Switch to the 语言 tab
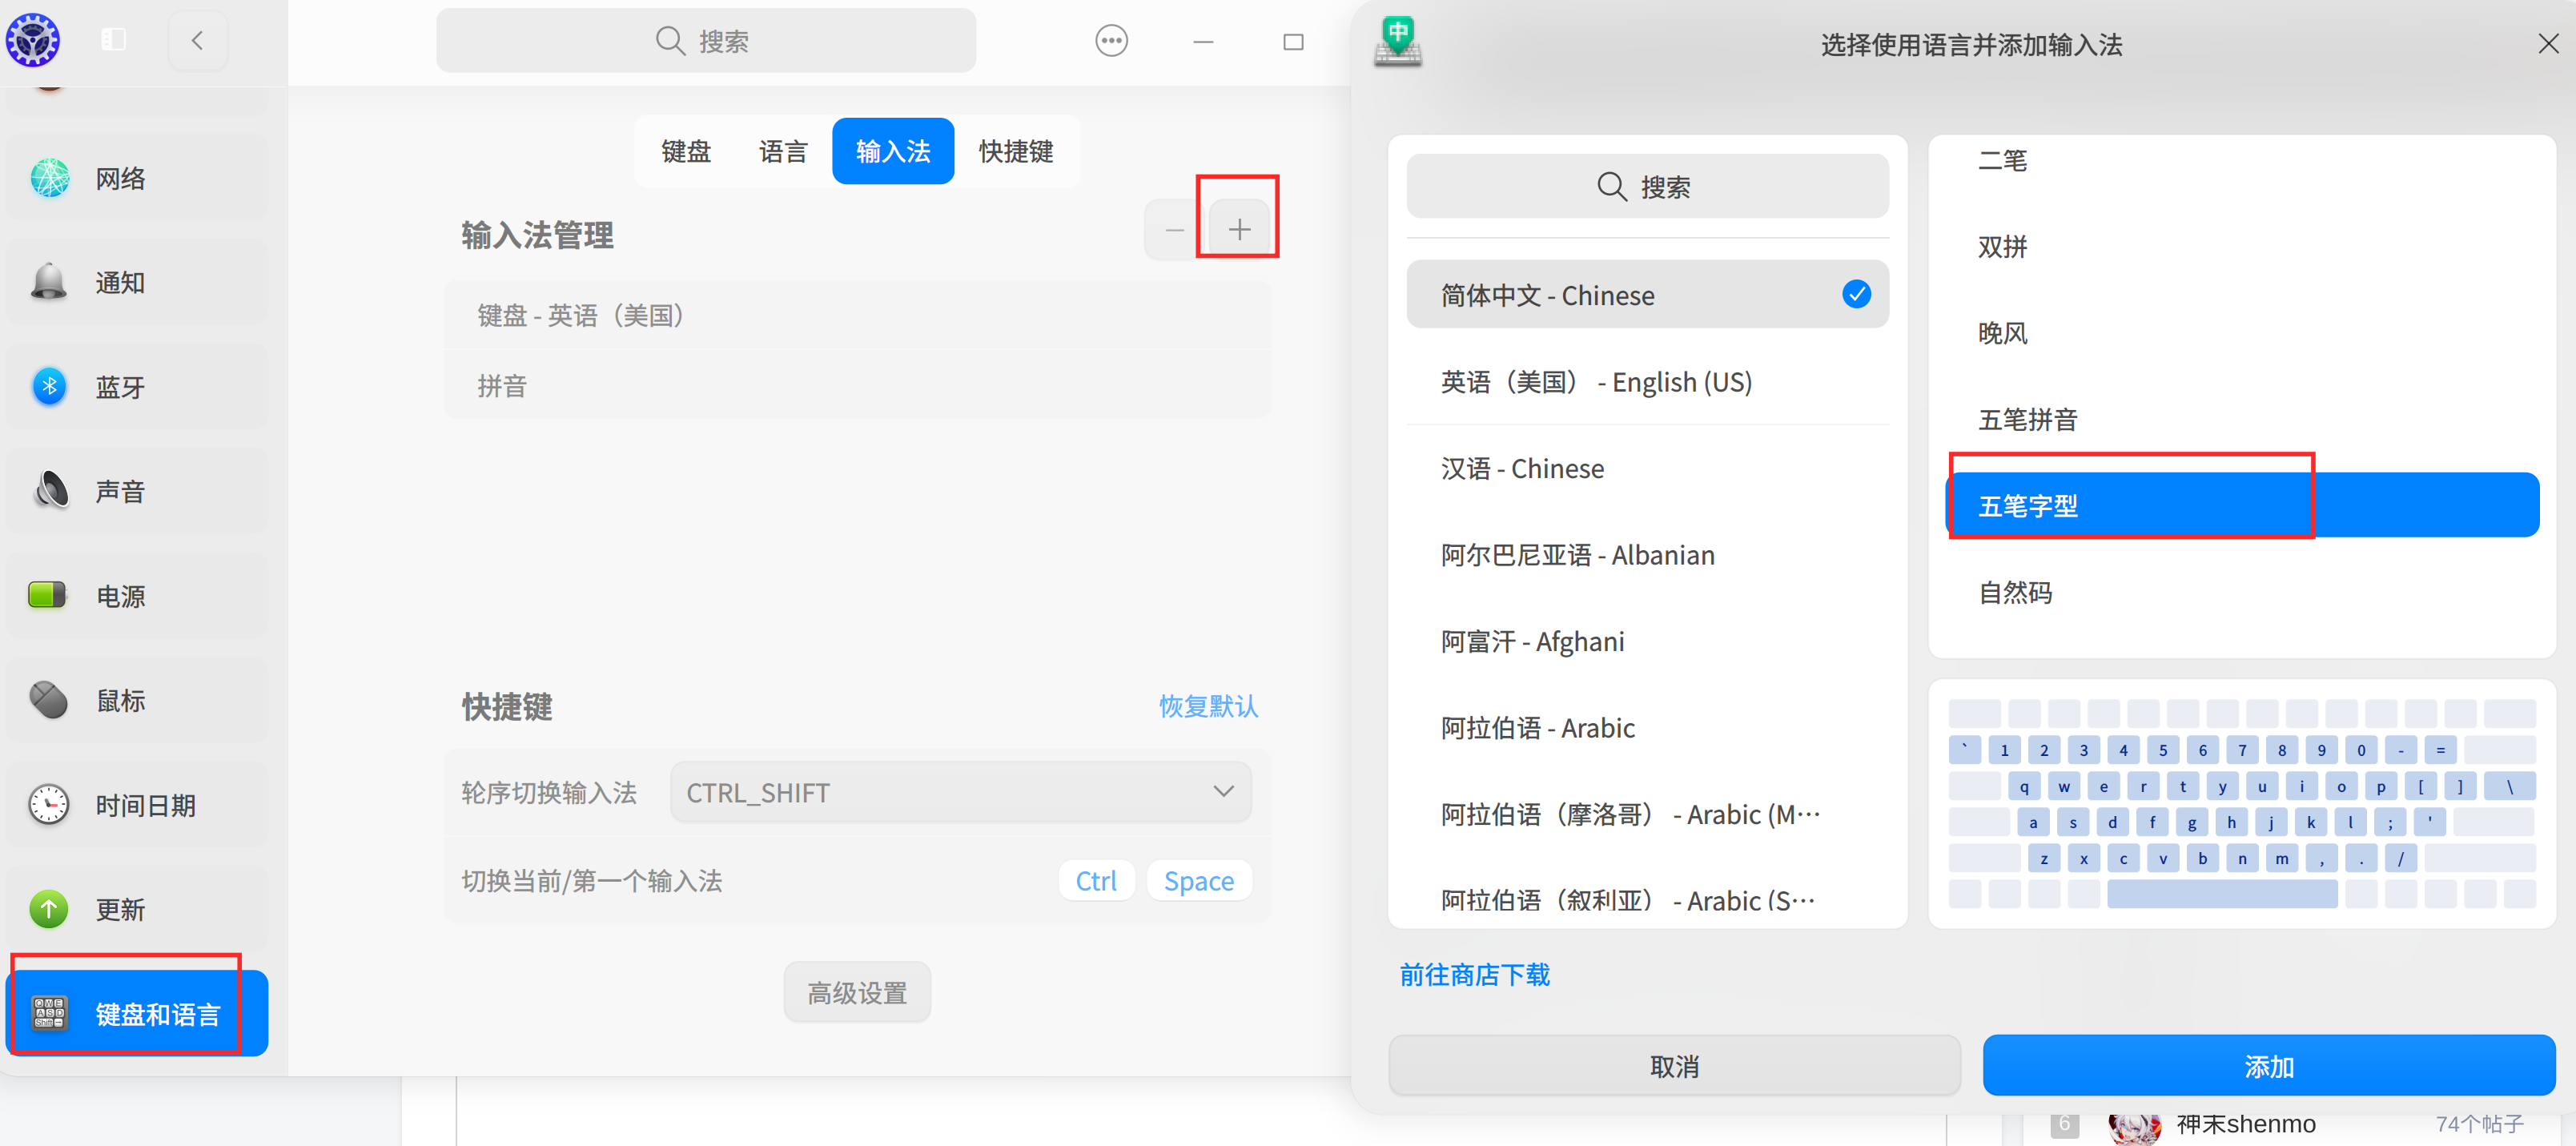Viewport: 2576px width, 1146px height. (782, 151)
